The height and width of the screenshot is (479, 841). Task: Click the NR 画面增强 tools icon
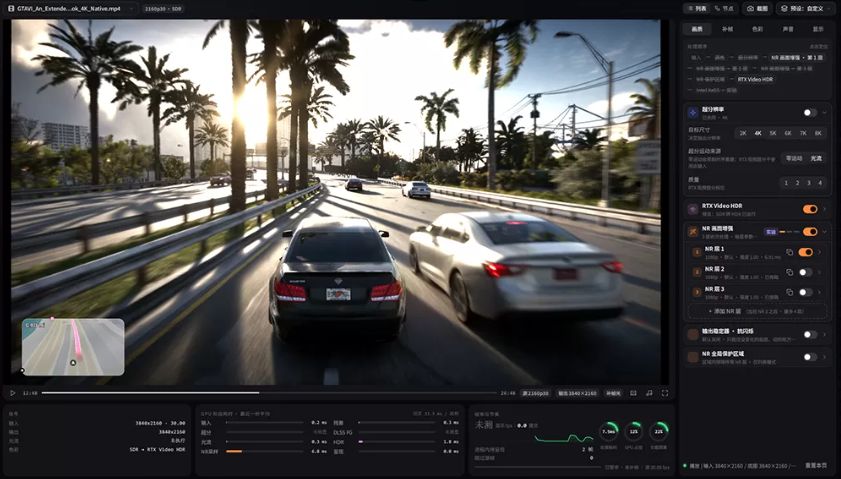click(693, 232)
